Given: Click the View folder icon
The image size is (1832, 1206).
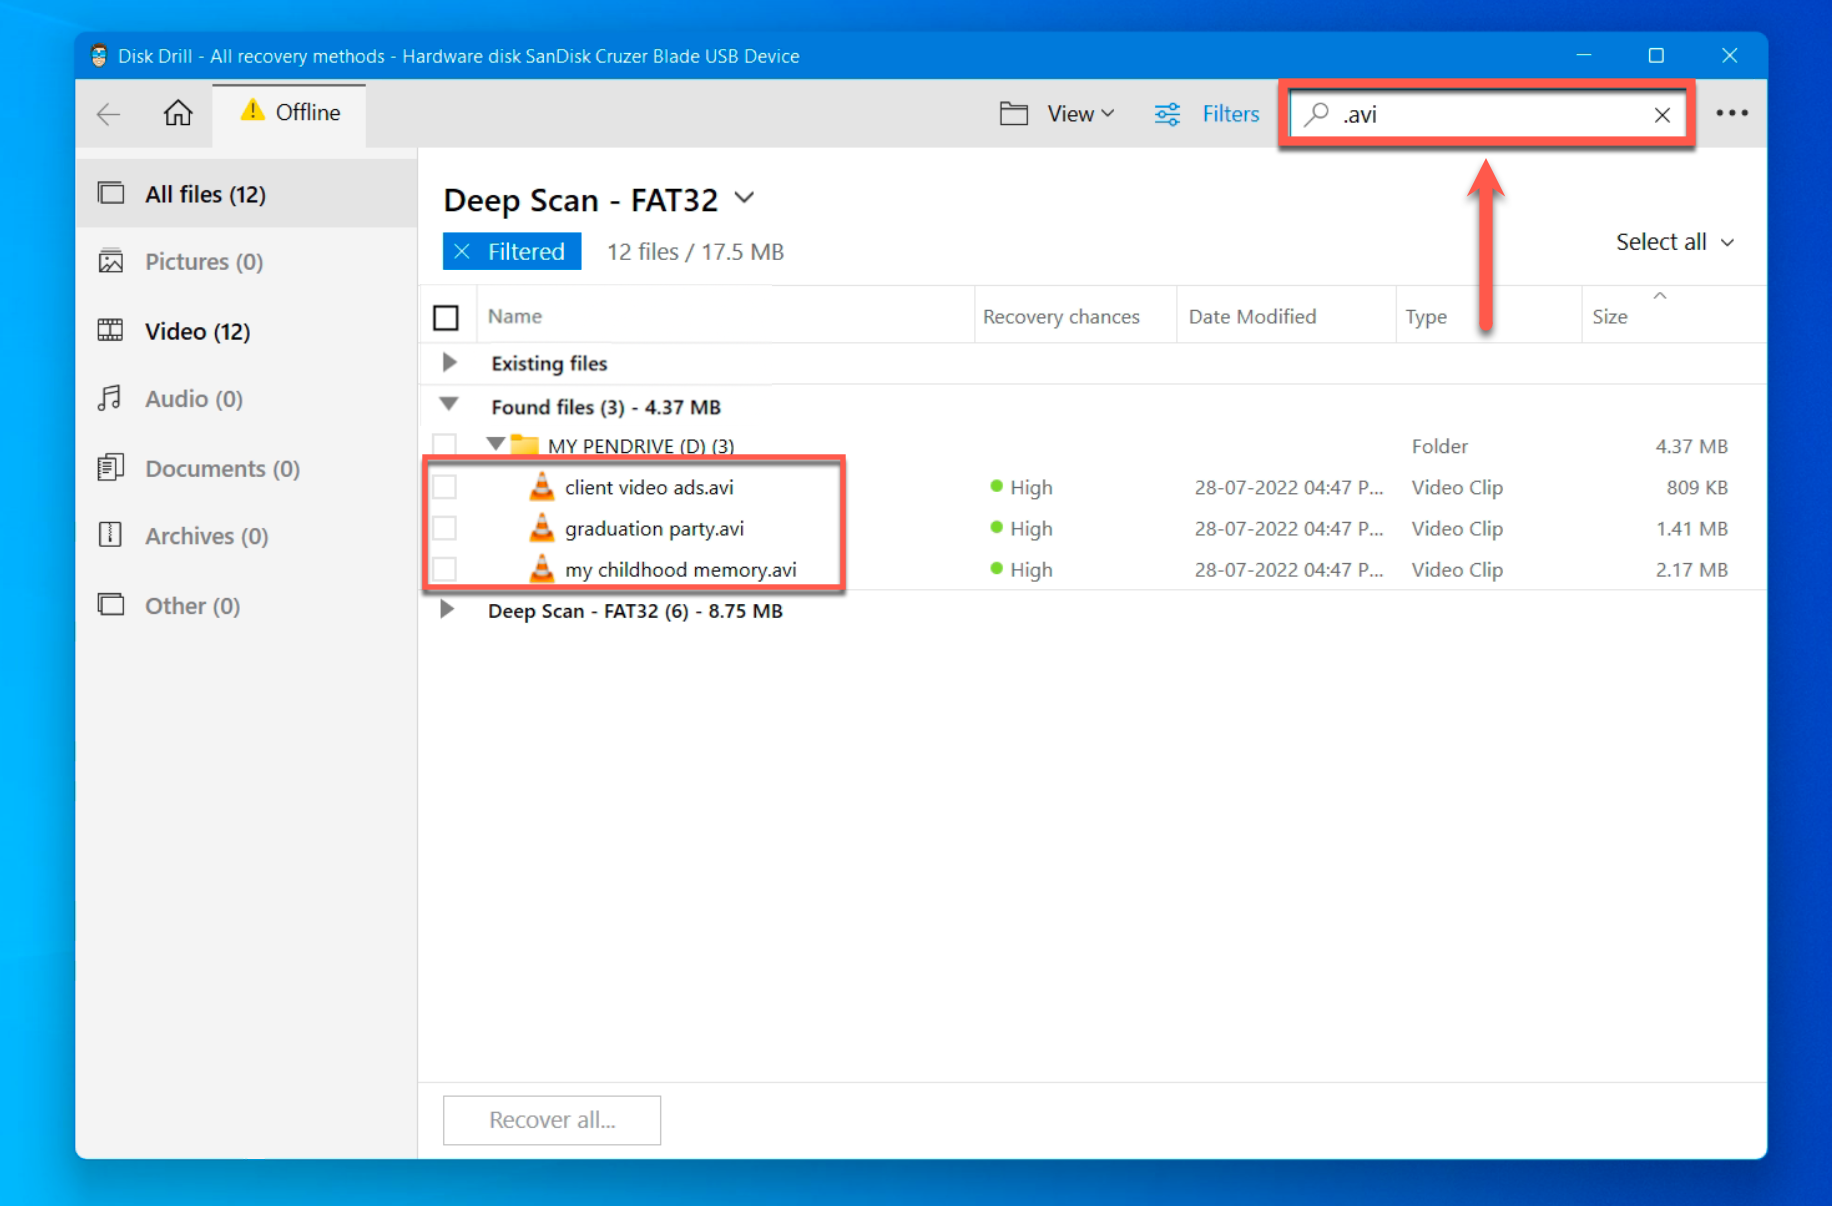Looking at the screenshot, I should 1013,114.
